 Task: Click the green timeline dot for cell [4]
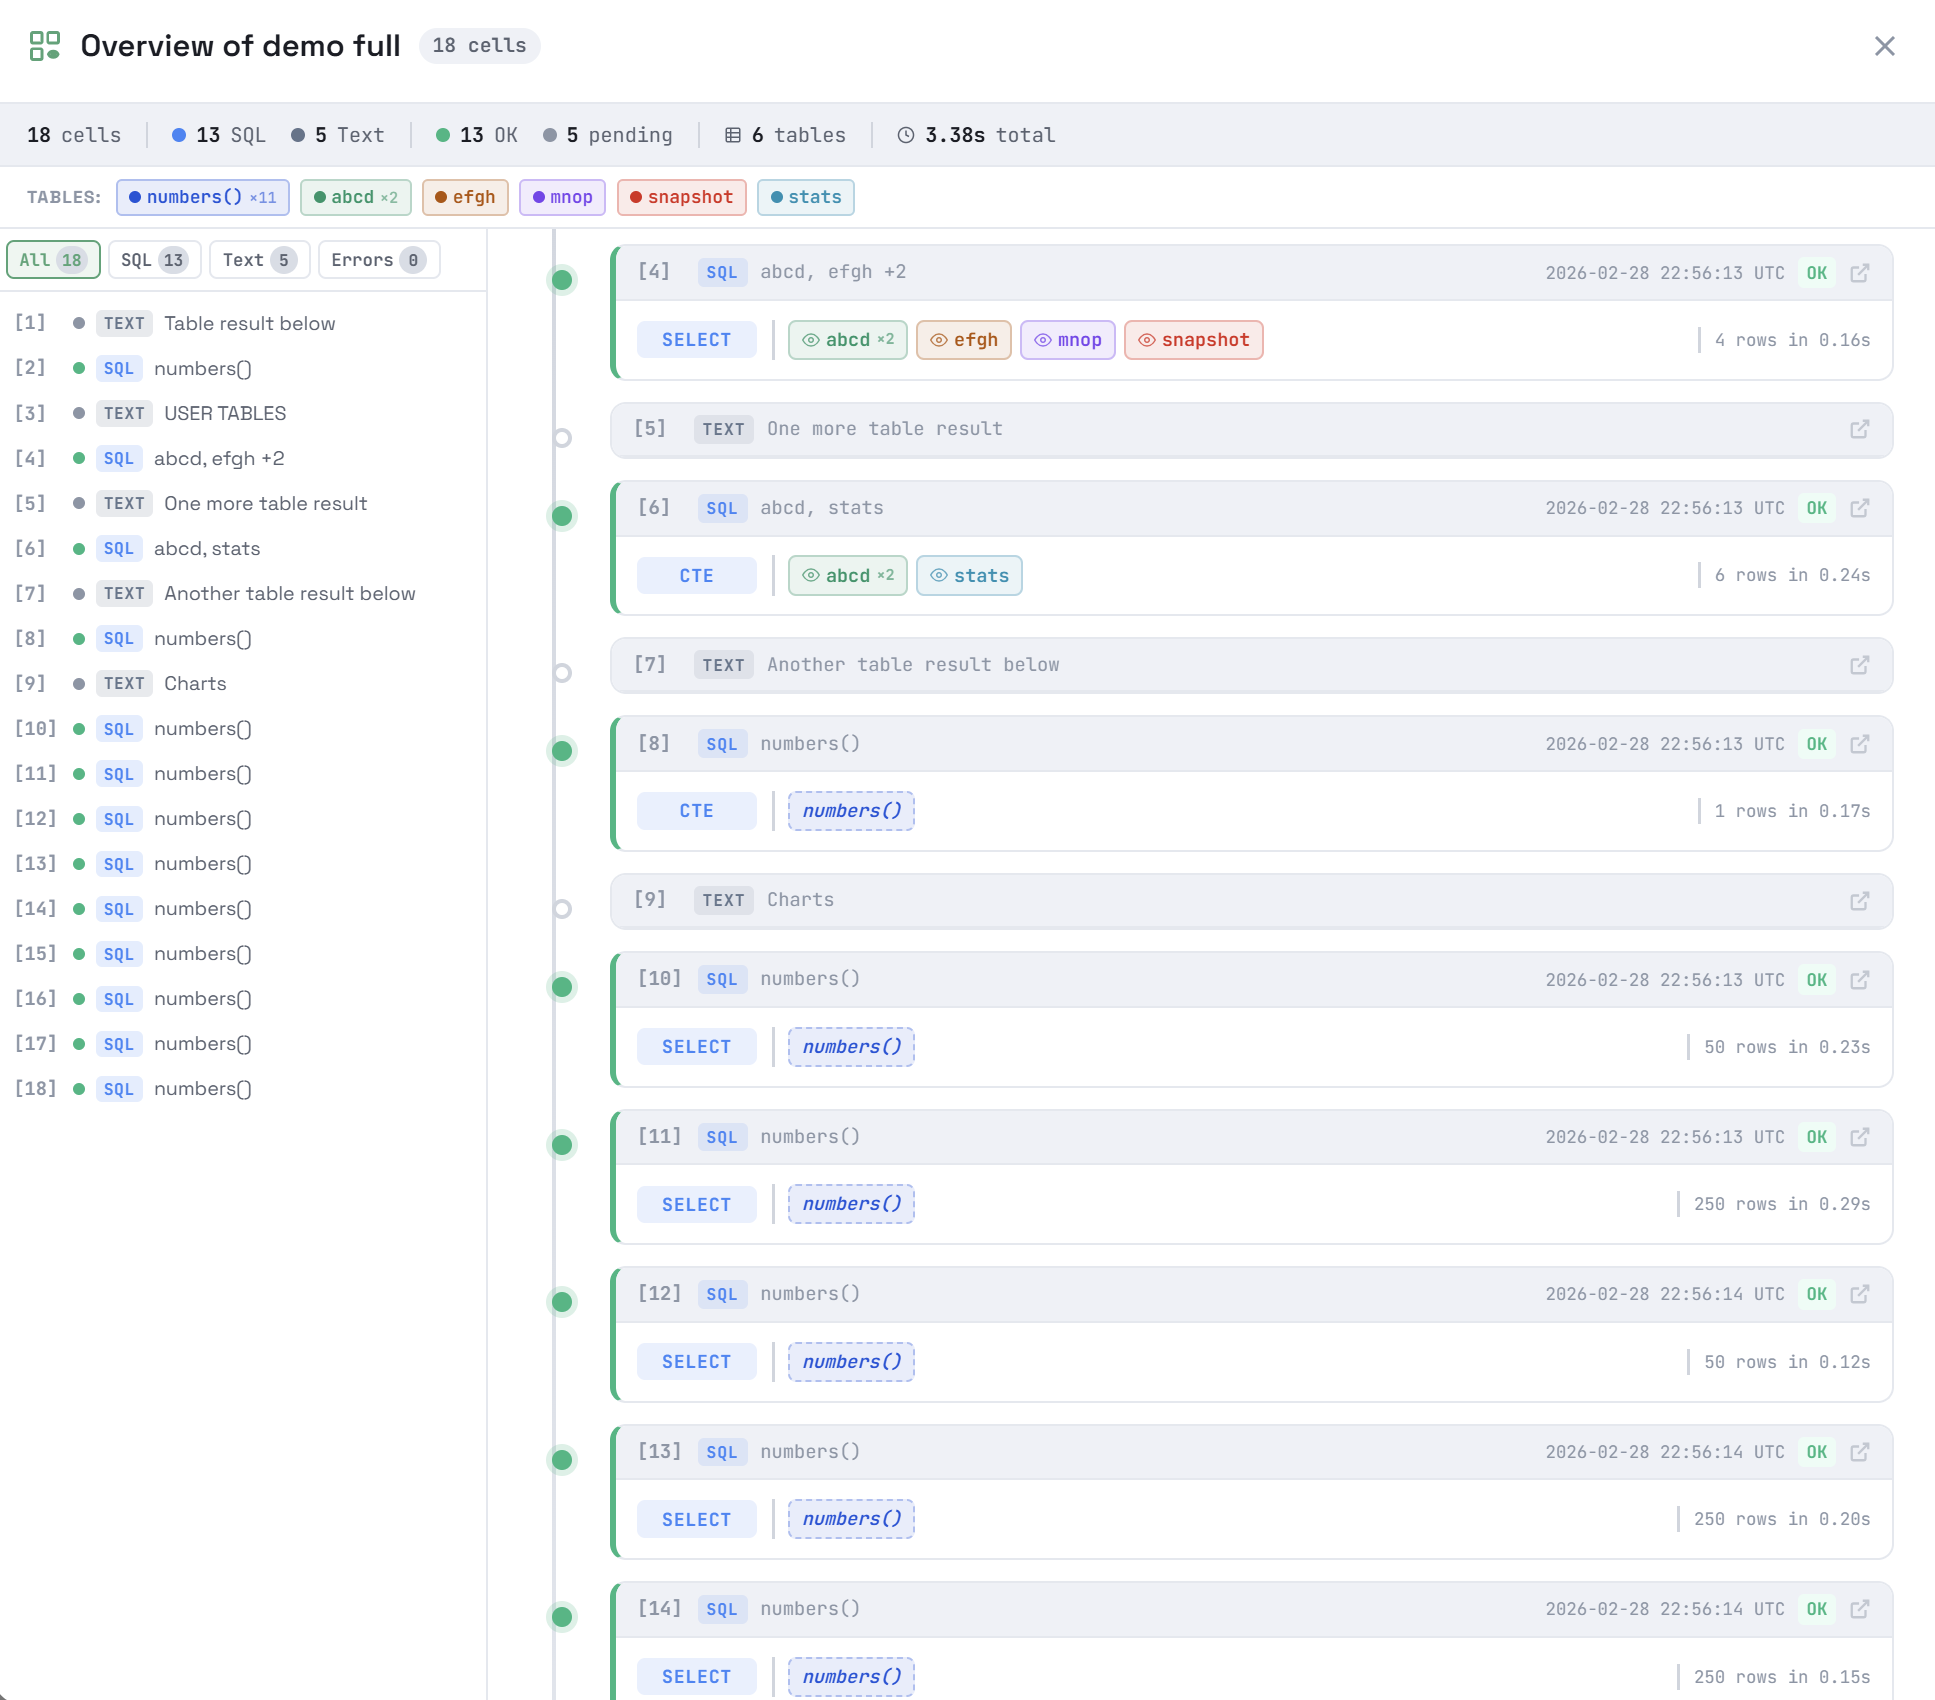click(x=563, y=280)
